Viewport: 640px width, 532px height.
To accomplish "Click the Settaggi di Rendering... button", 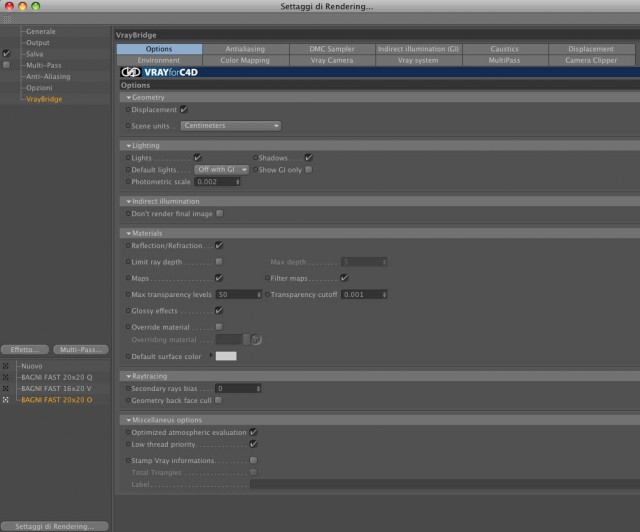I will [x=55, y=526].
